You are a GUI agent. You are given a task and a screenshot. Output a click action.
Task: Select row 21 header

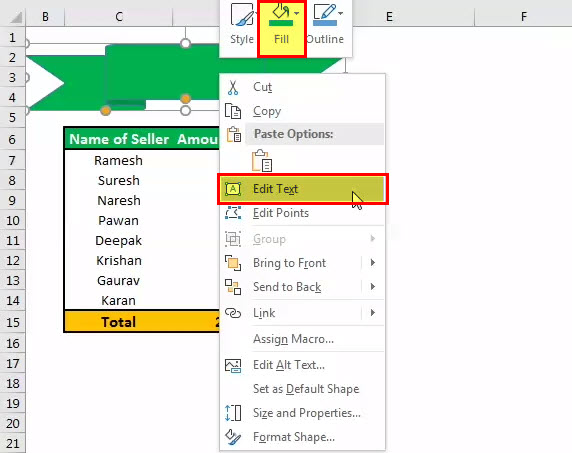coord(12,444)
